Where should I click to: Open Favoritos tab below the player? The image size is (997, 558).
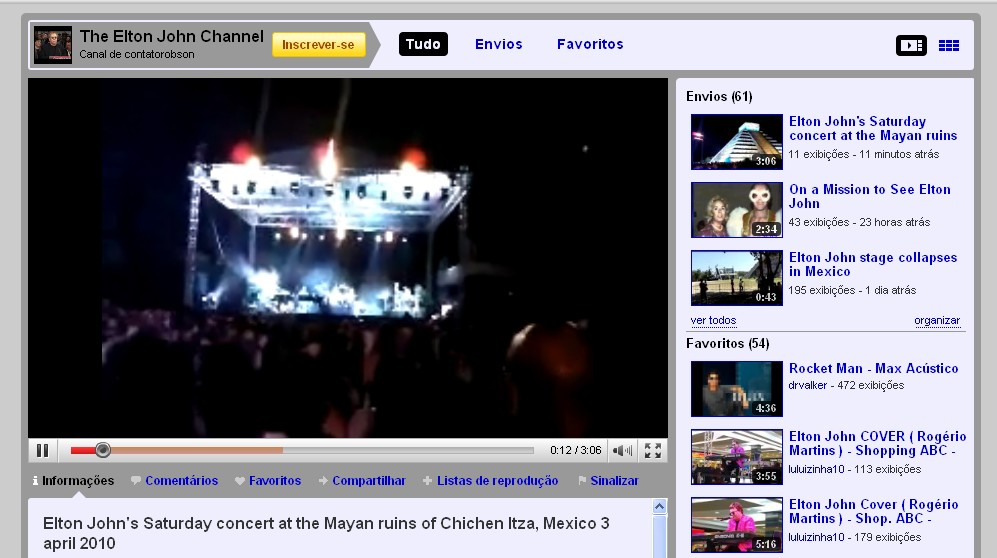click(x=268, y=480)
